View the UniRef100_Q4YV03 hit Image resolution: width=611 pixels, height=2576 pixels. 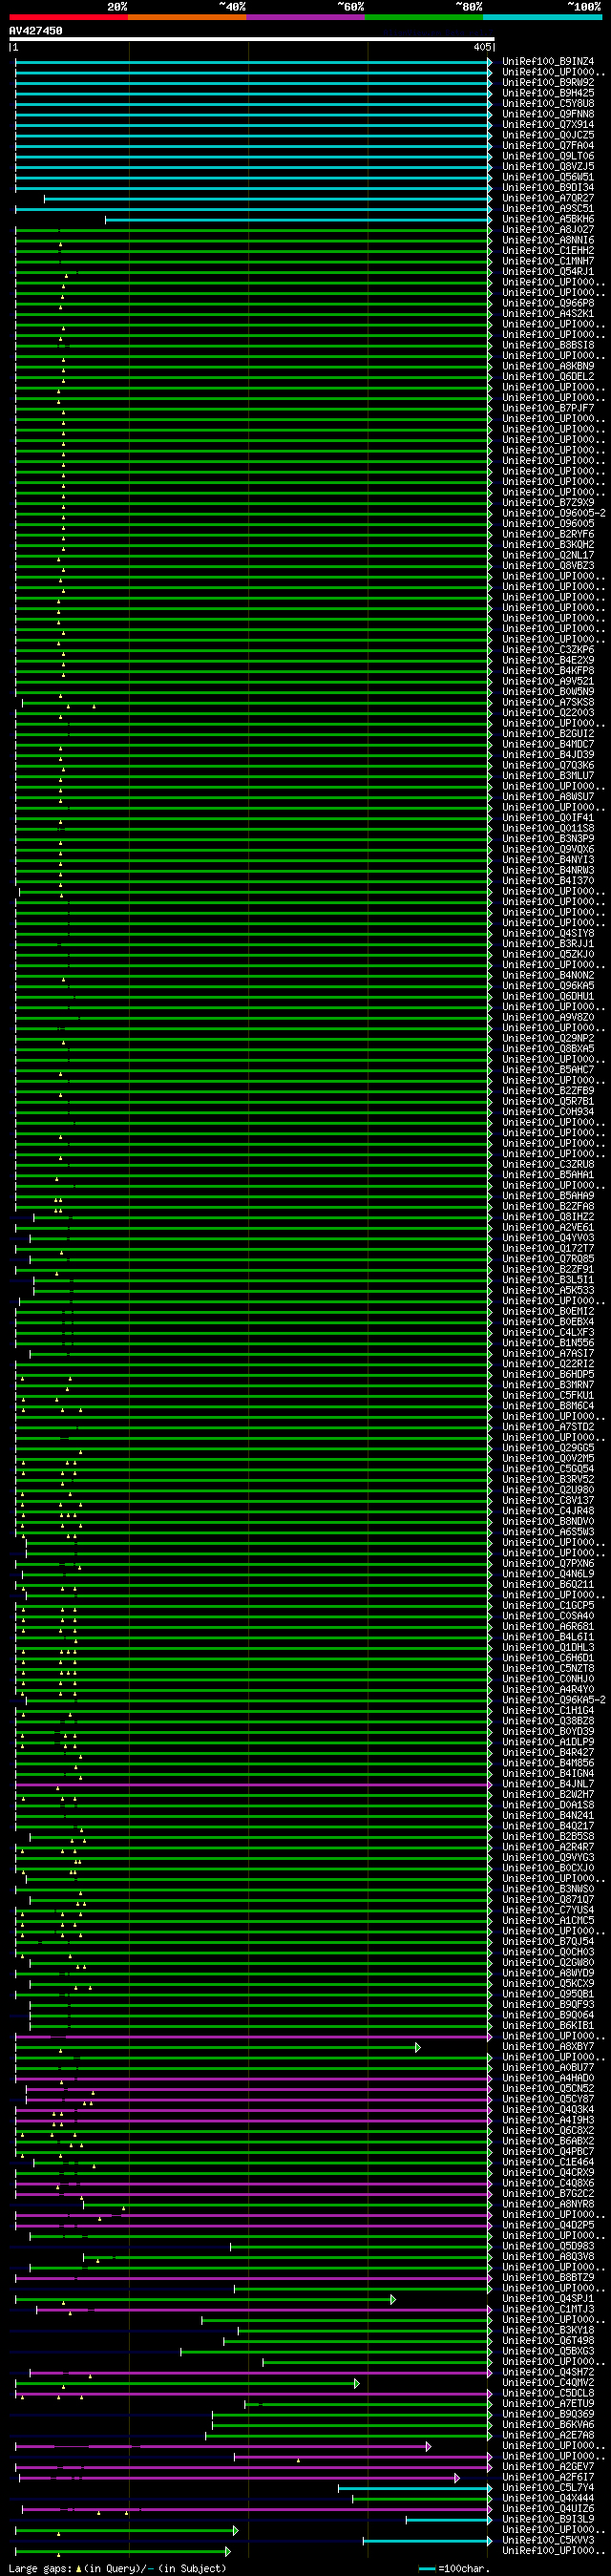pos(548,1238)
